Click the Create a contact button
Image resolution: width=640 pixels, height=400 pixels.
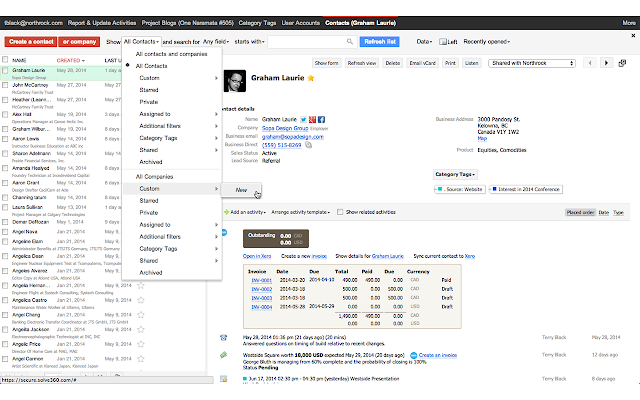31,42
